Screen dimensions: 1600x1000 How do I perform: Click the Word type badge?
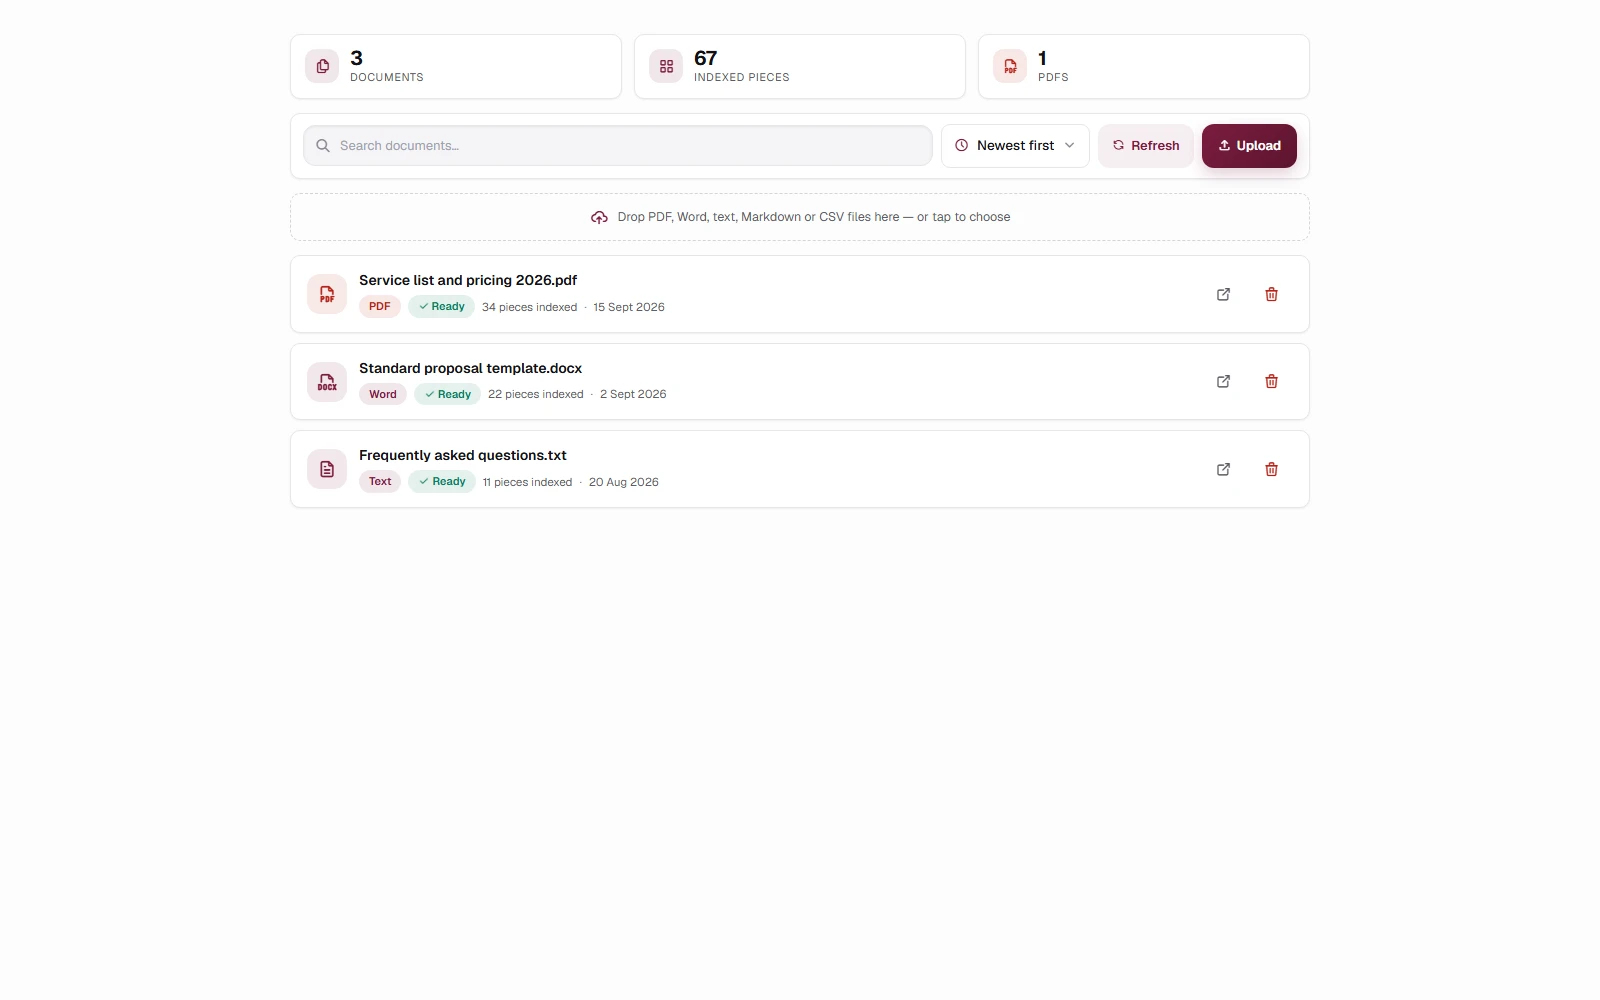(x=383, y=394)
